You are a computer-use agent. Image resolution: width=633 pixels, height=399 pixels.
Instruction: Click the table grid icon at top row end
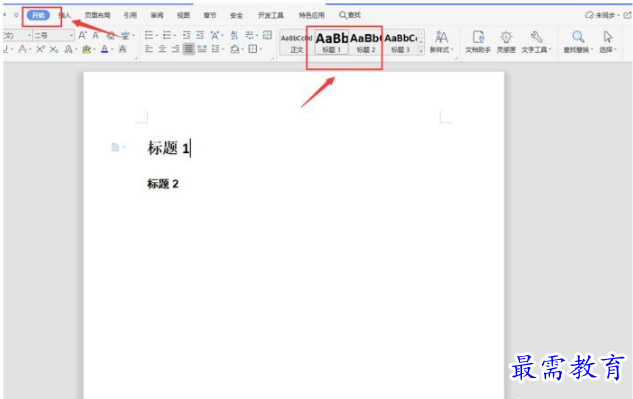pos(267,35)
